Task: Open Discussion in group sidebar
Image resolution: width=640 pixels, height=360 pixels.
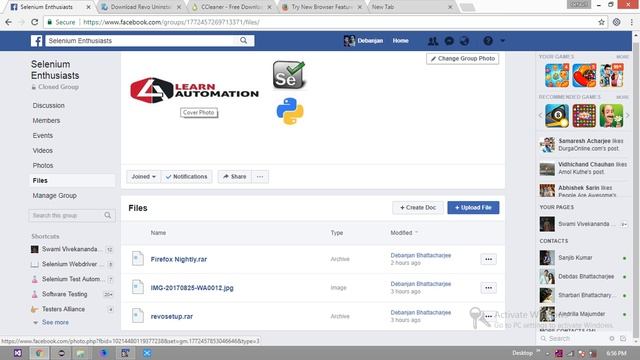Action: 49,105
